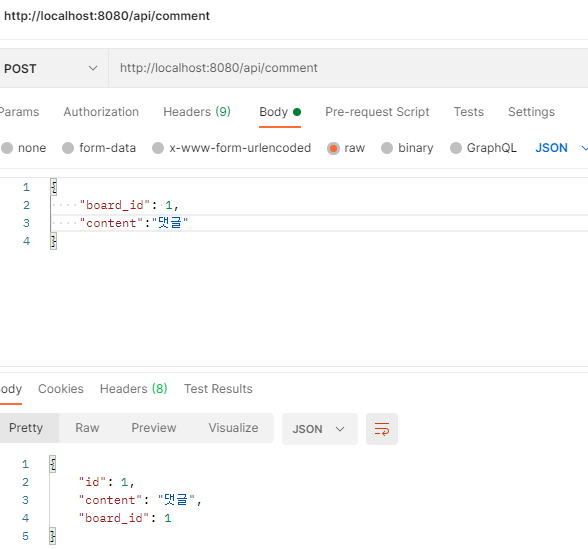Open the Headers (9) request tab
Viewport: 588px width, 549px height.
click(x=197, y=112)
